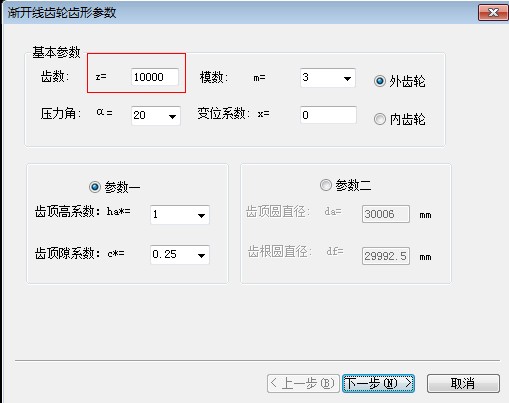Image resolution: width=509 pixels, height=403 pixels.
Task: Click the 上一步(B) button
Action: point(303,383)
